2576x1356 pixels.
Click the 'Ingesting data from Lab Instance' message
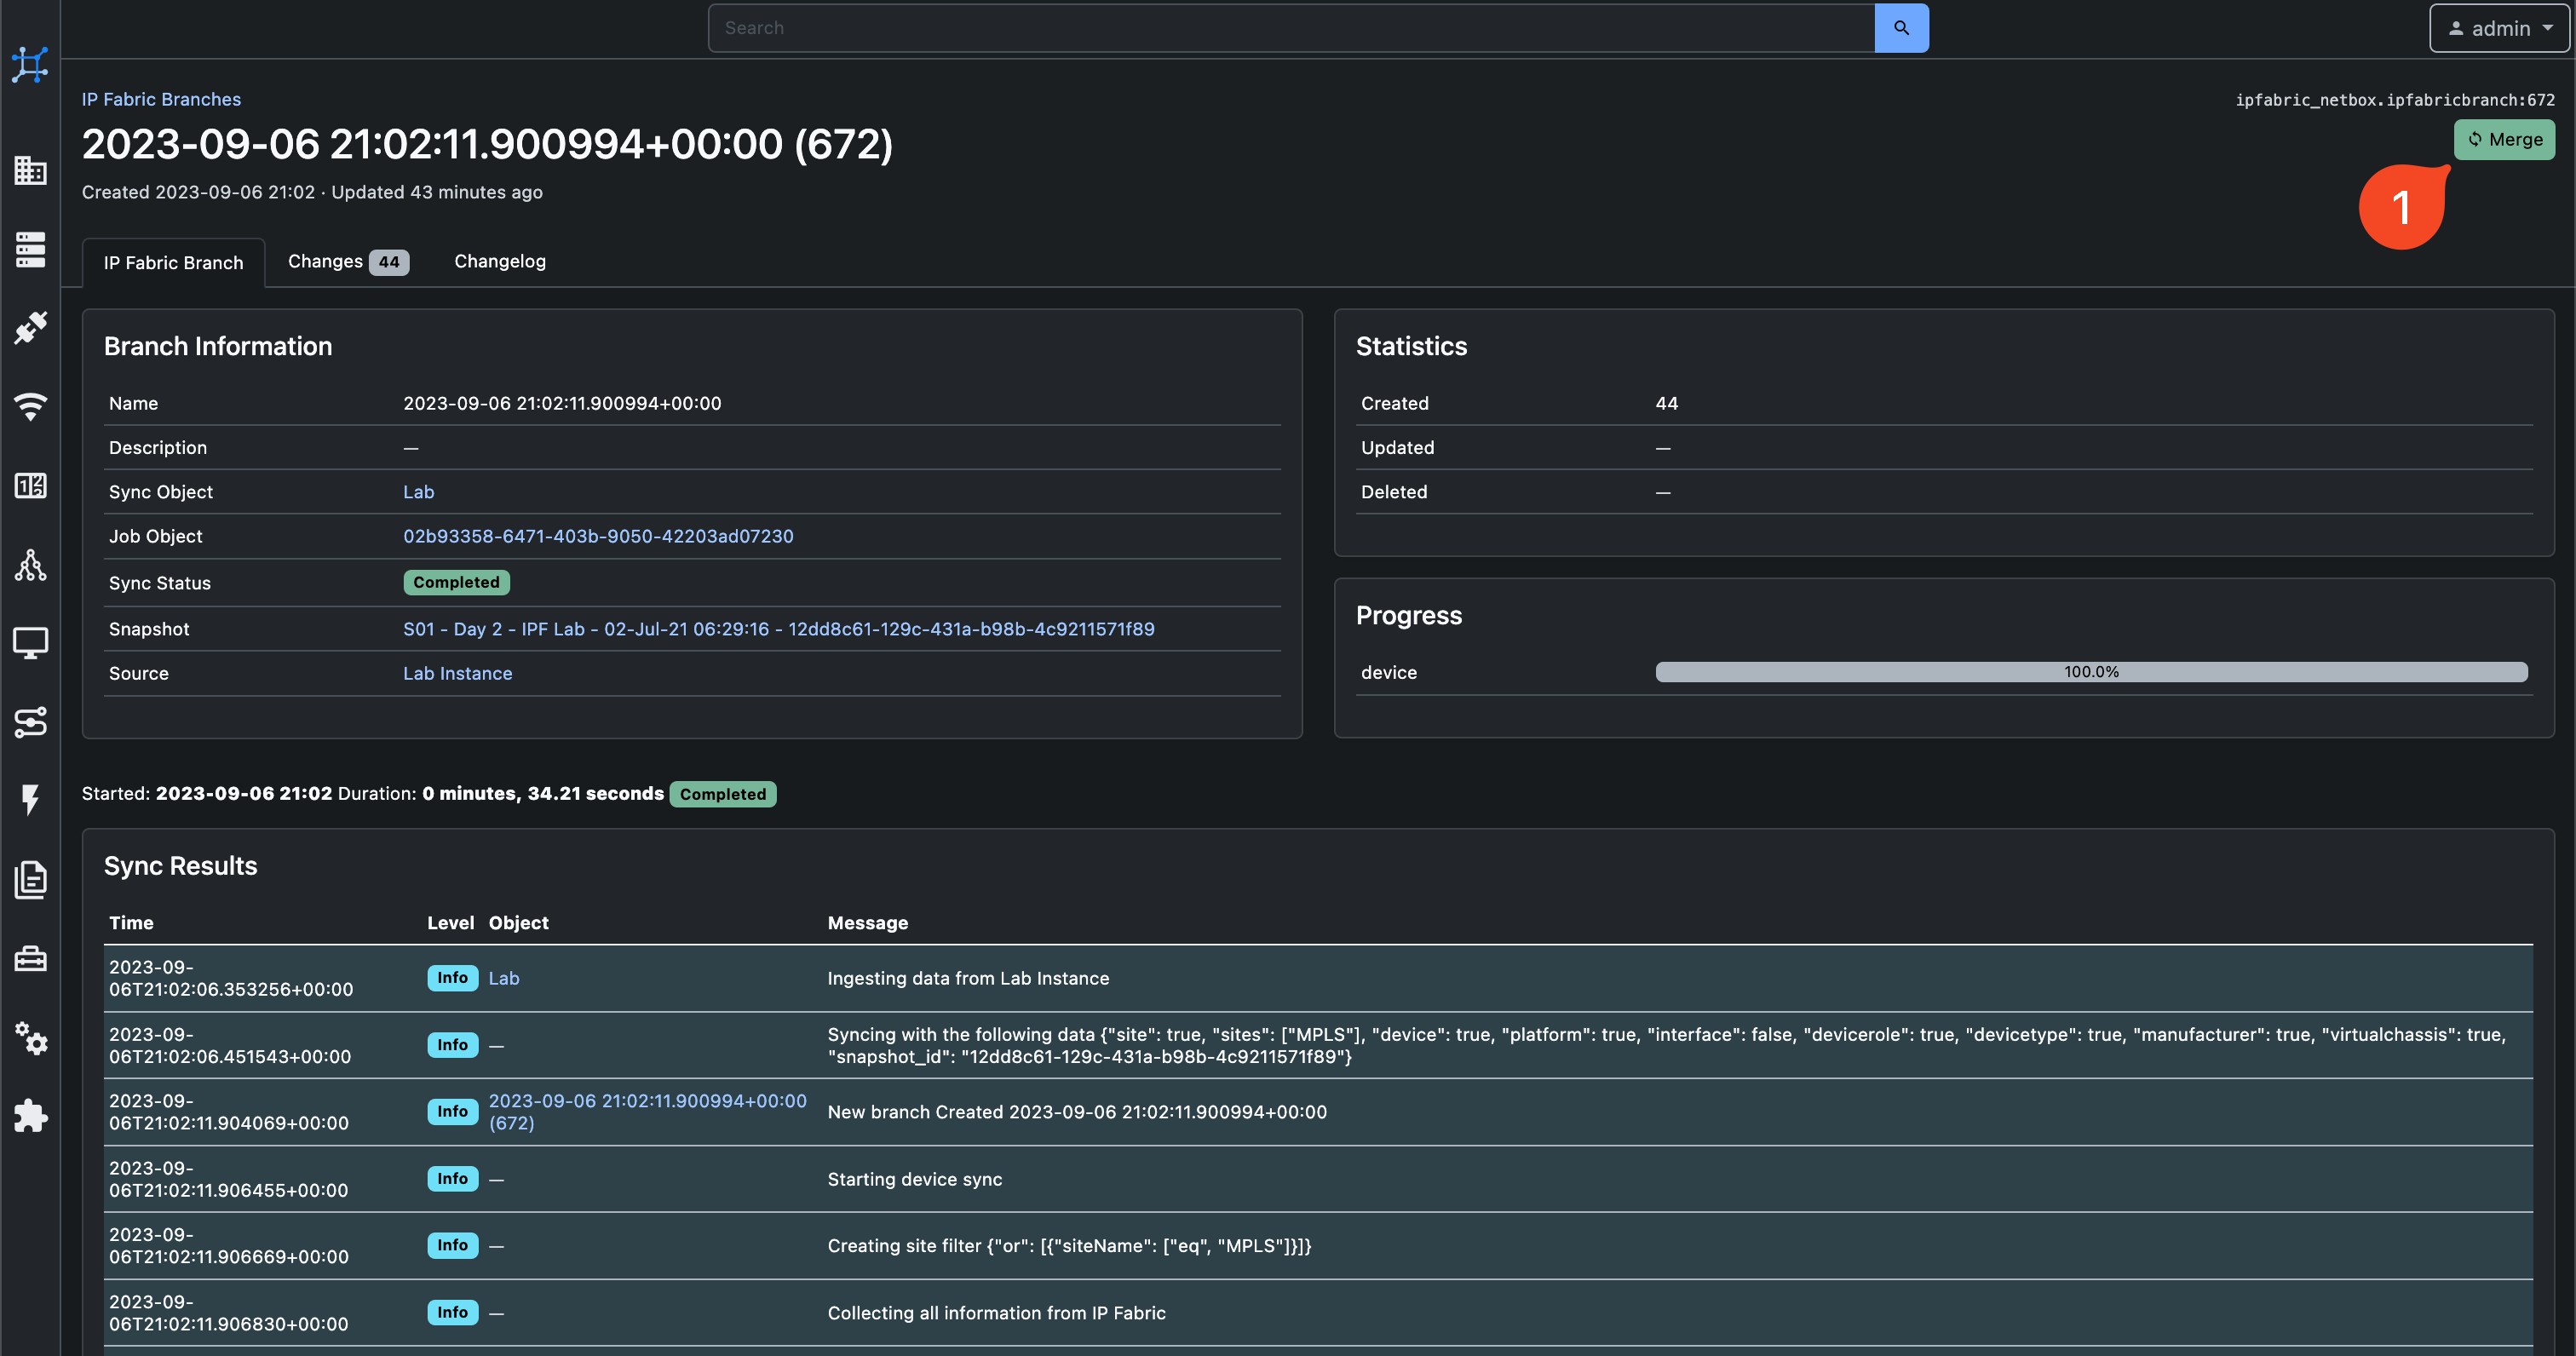click(x=968, y=978)
